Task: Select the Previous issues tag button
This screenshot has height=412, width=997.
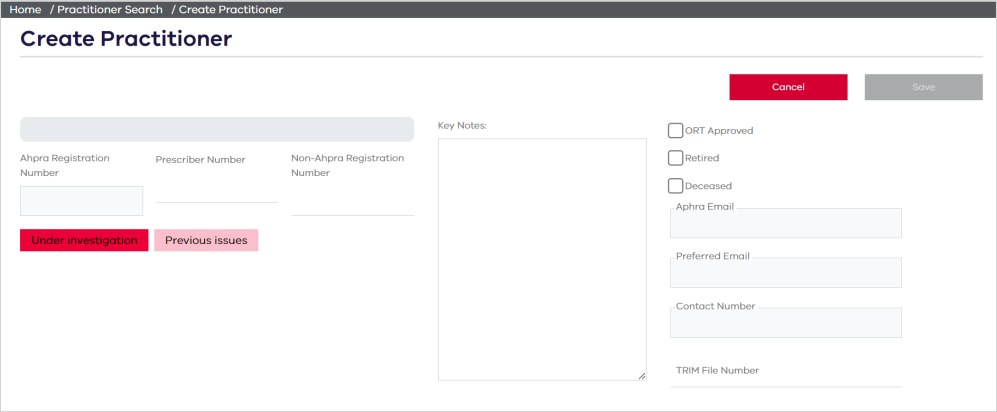Action: pos(206,240)
